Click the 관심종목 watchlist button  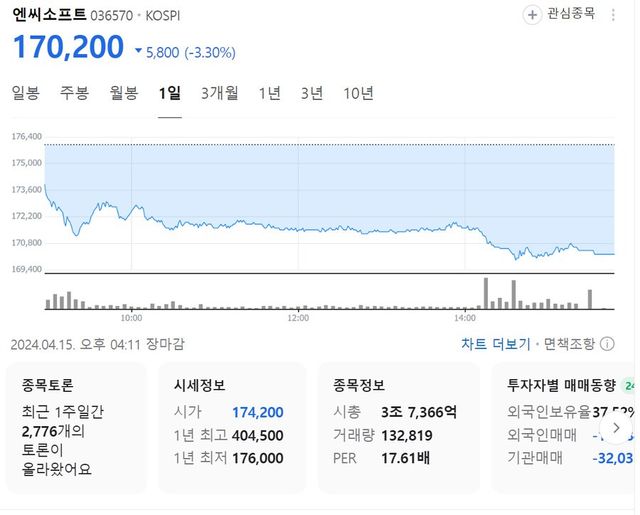coord(570,14)
